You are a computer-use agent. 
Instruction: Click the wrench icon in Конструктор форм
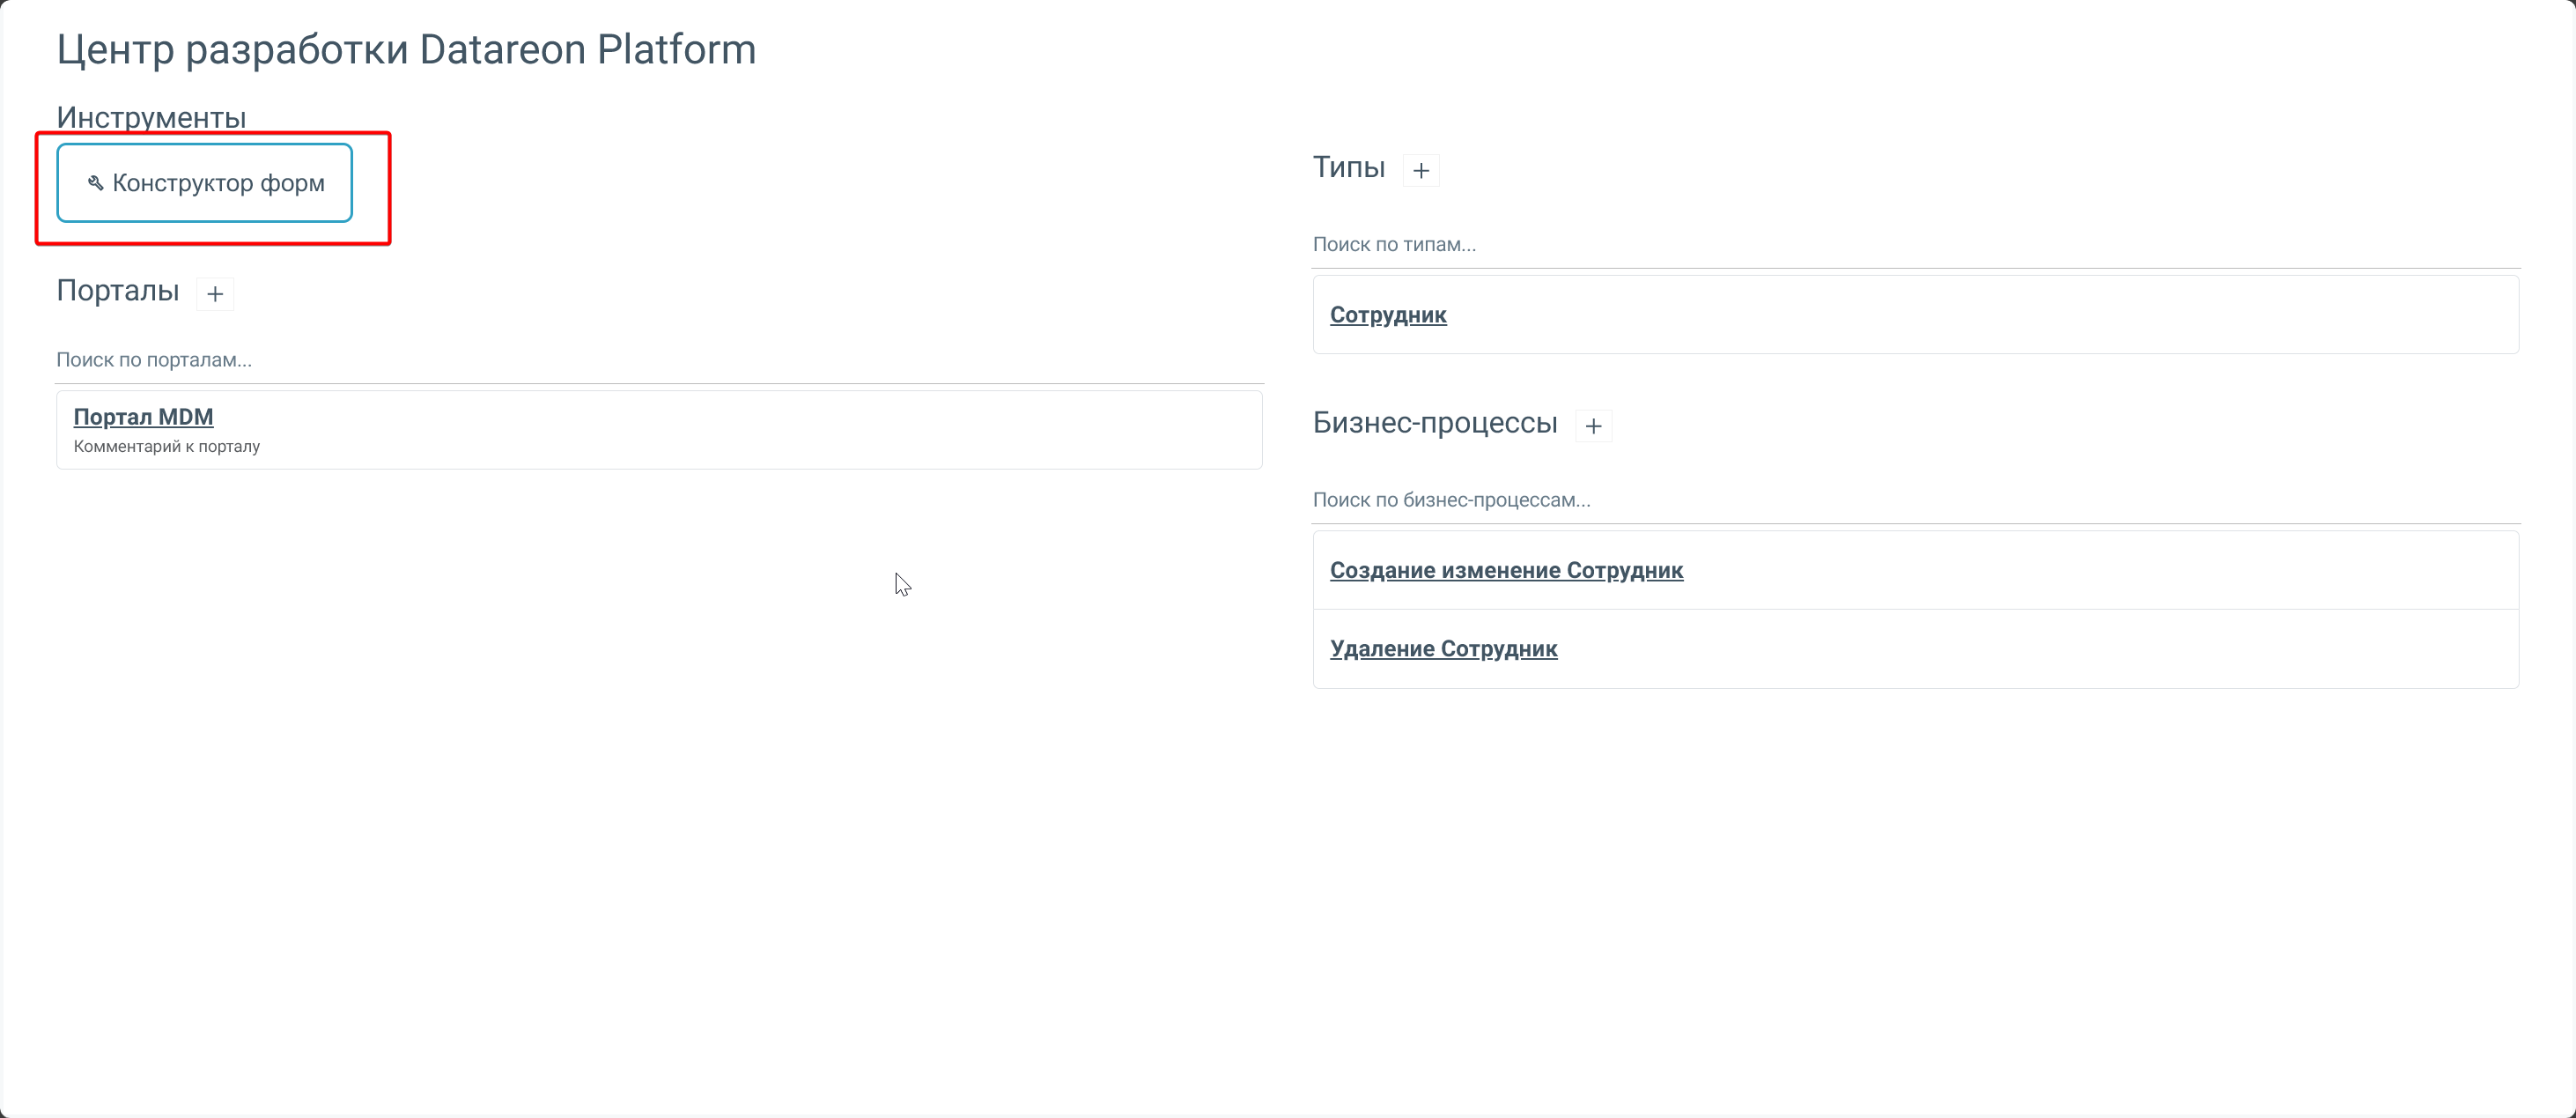pos(96,183)
